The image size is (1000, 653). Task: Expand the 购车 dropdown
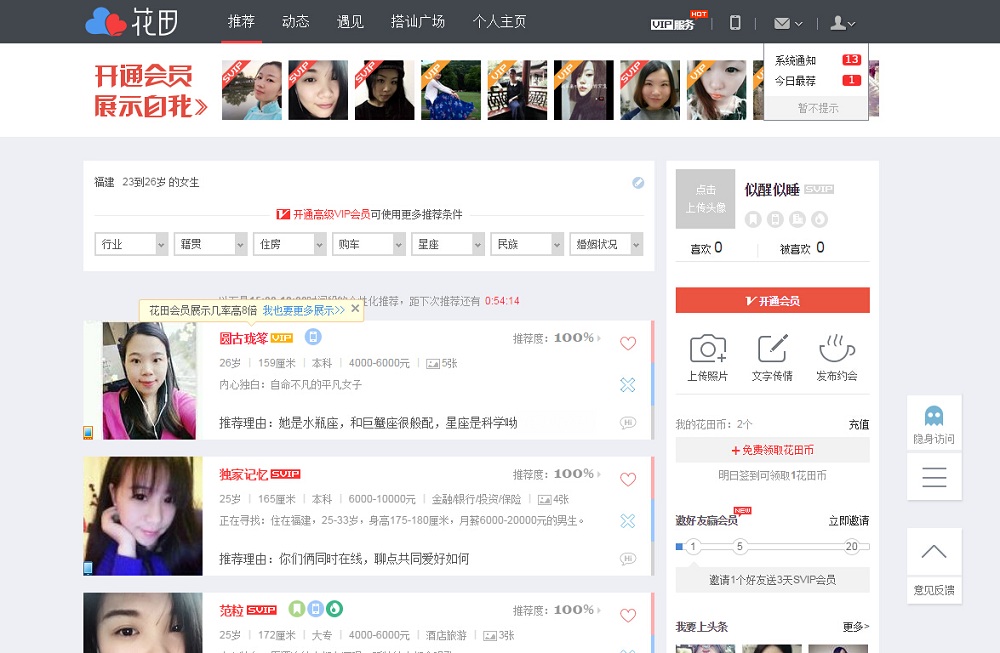pyautogui.click(x=368, y=244)
